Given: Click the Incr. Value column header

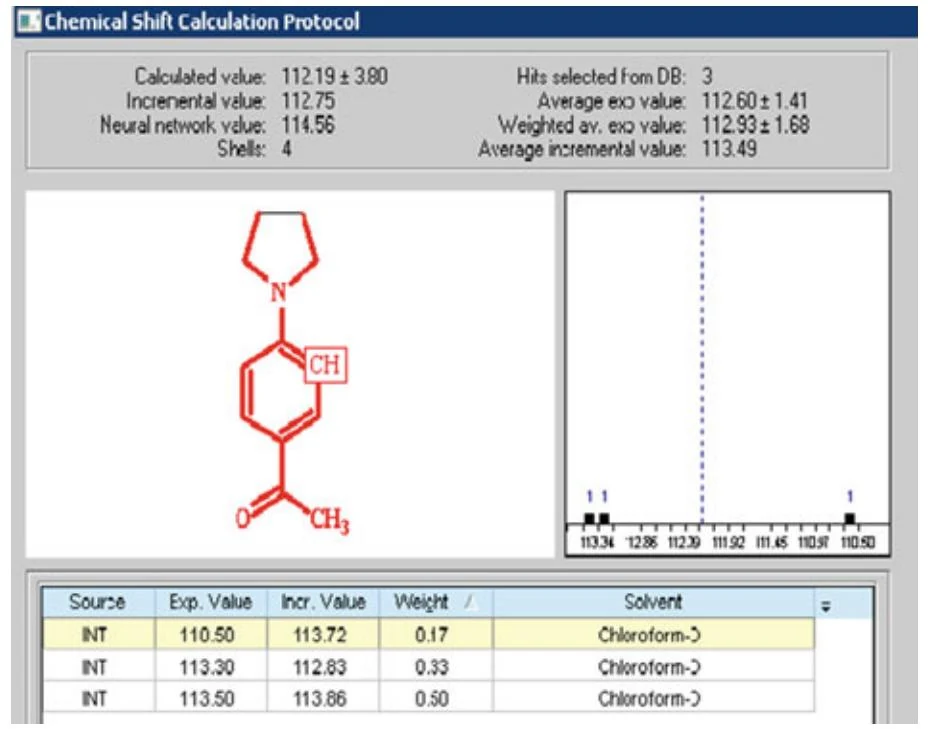Looking at the screenshot, I should tap(323, 602).
